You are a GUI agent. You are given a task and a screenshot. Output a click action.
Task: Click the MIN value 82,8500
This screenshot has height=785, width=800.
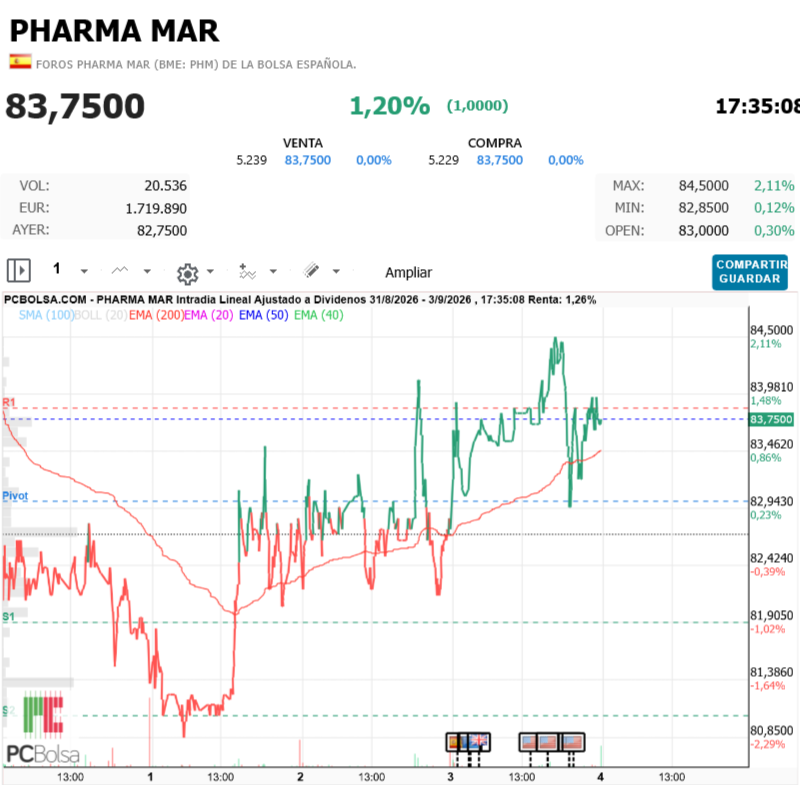[x=703, y=208]
